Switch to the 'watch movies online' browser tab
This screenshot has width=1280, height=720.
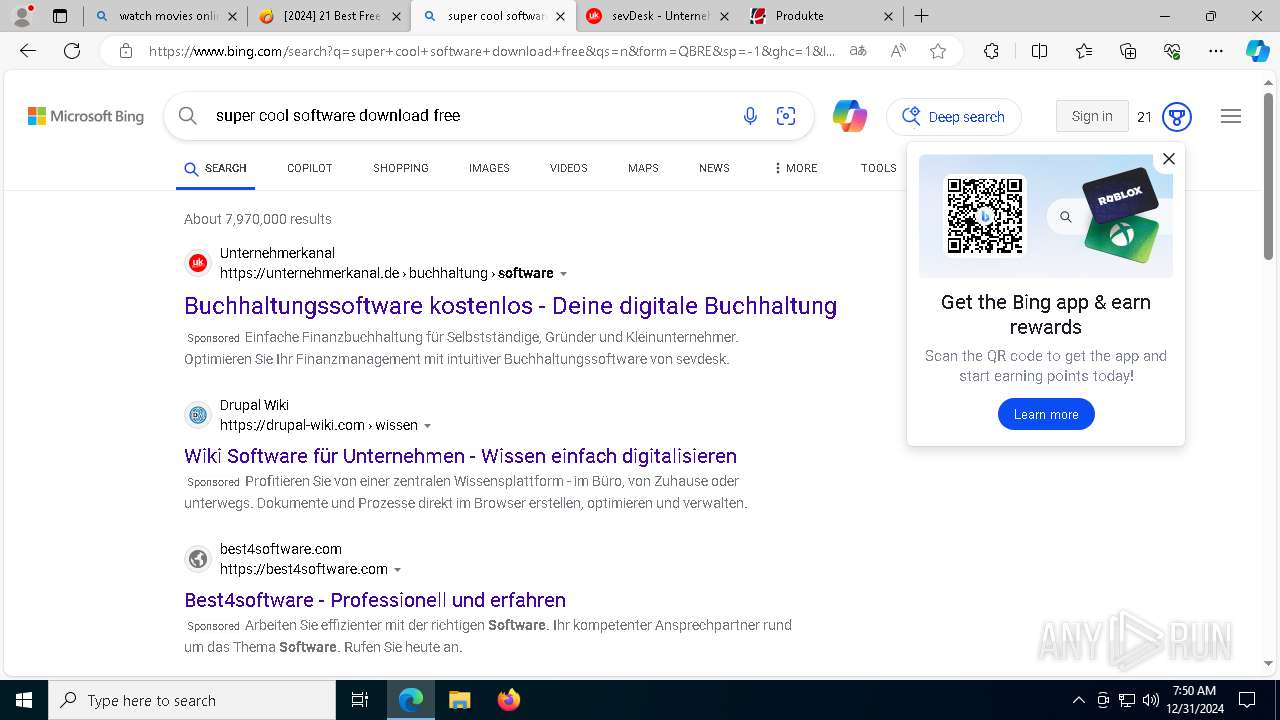pos(165,16)
